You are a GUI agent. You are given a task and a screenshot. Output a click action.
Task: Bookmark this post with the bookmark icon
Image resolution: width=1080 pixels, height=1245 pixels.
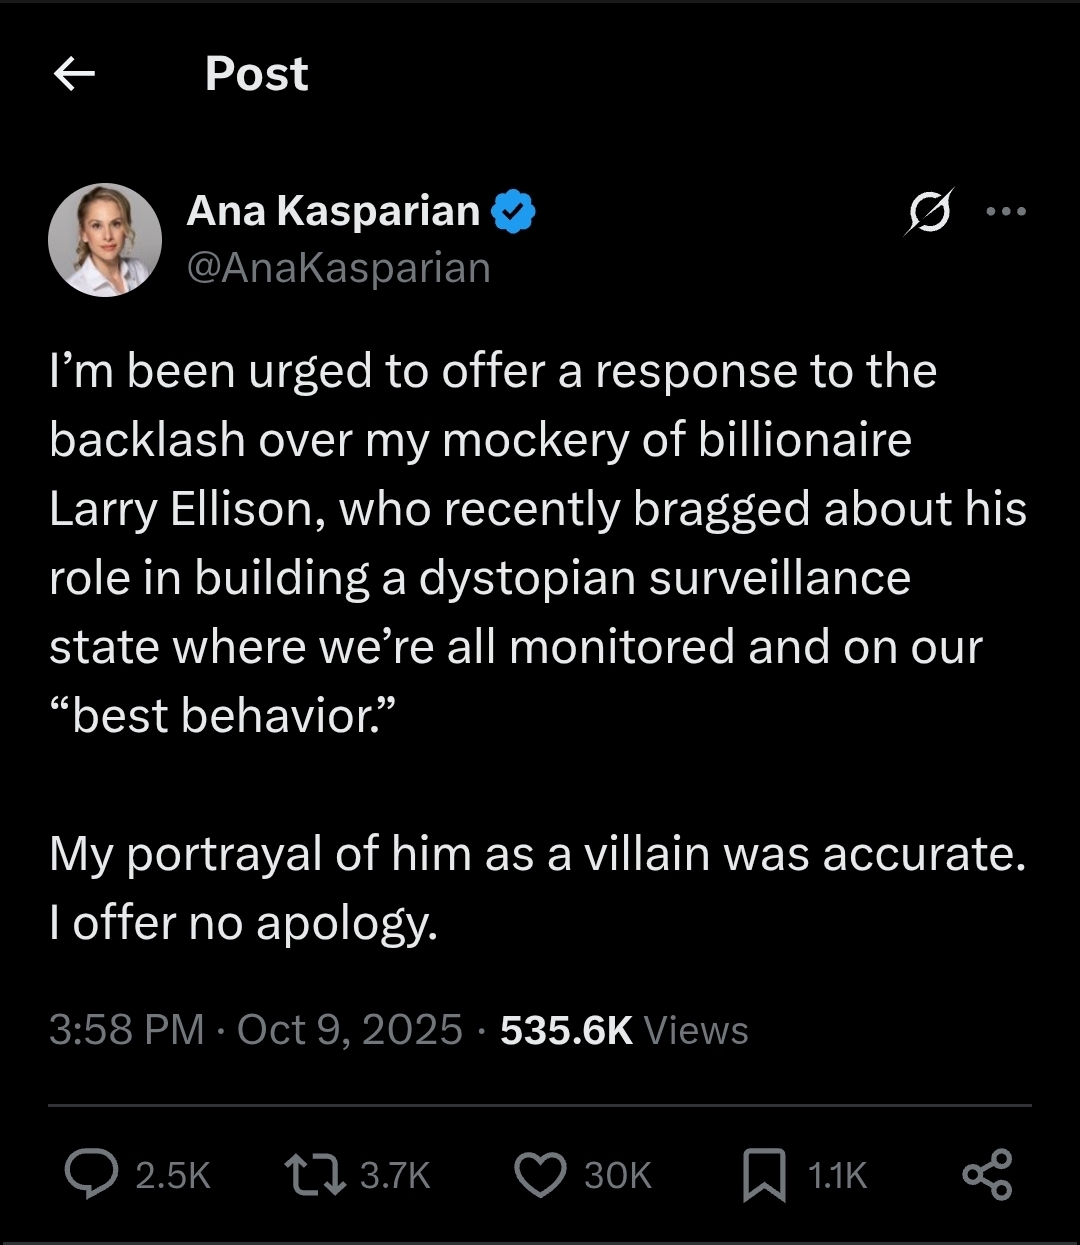click(x=764, y=1174)
